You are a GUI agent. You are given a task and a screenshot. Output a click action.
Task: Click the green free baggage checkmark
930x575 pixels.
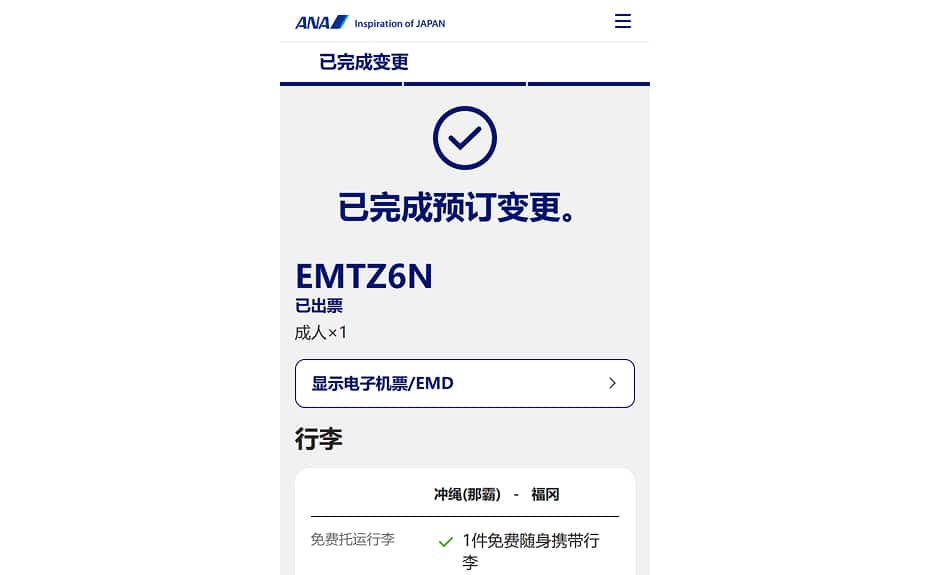point(445,541)
